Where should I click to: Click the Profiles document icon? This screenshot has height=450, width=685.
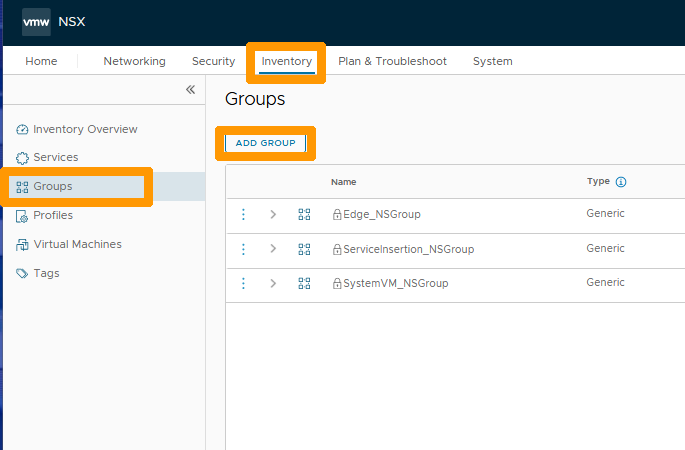tap(22, 216)
